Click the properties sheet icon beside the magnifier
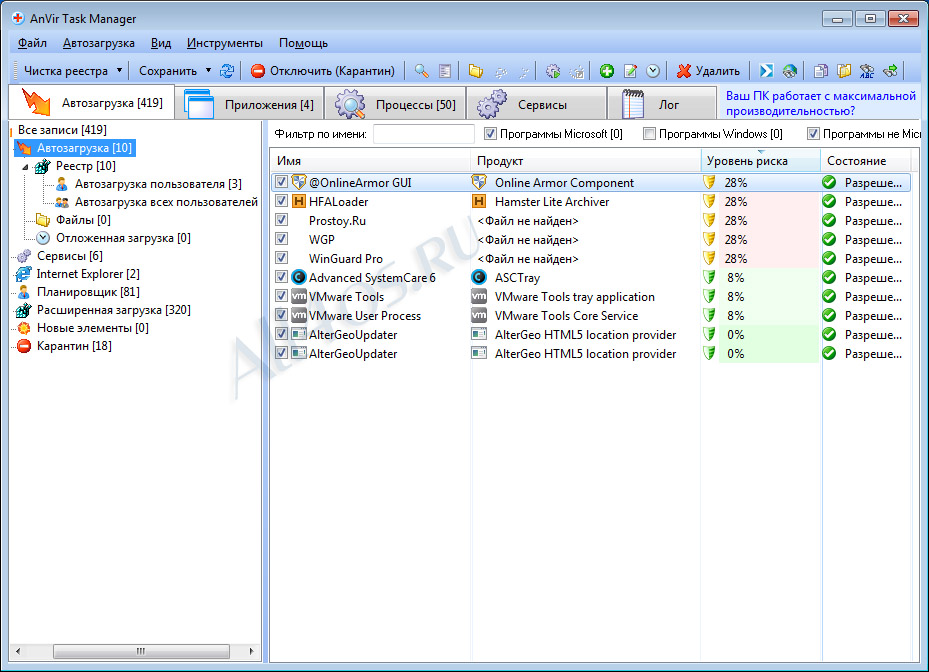 point(445,71)
